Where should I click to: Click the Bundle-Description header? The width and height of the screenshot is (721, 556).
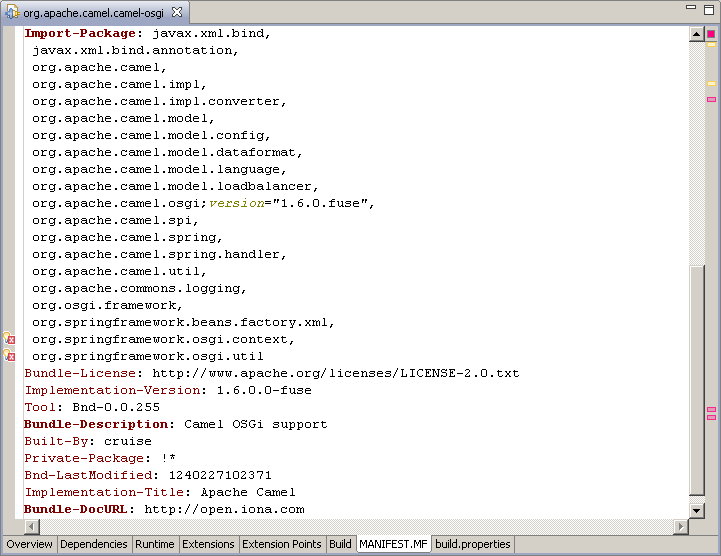pyautogui.click(x=96, y=424)
